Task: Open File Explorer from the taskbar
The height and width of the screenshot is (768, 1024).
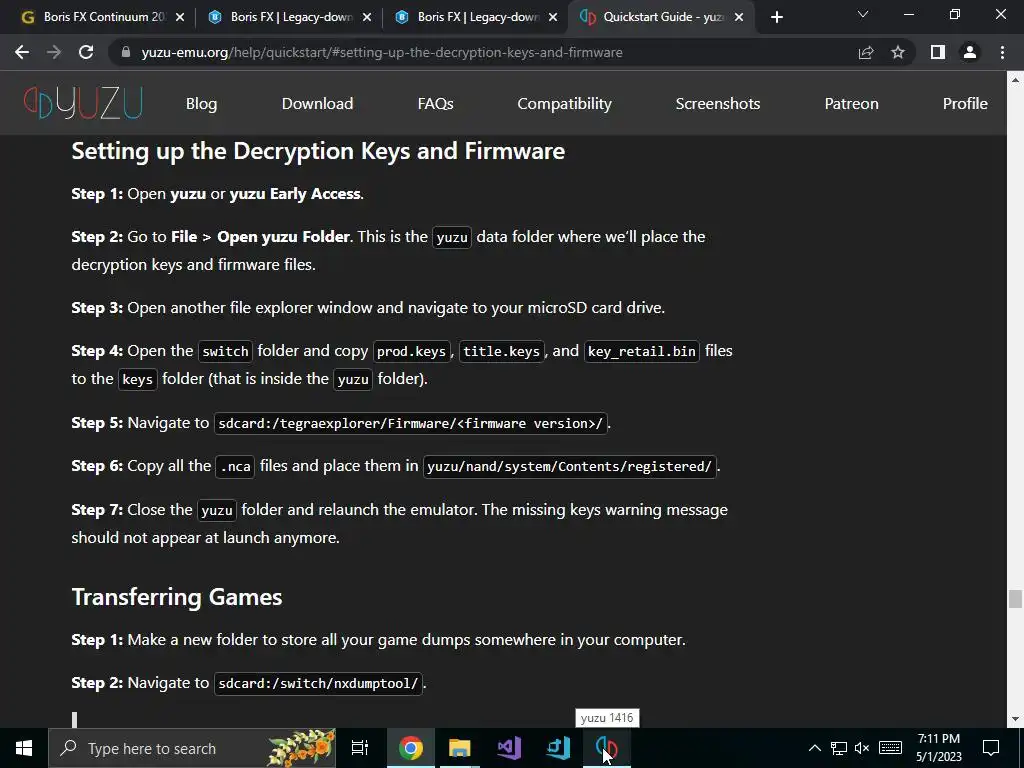Action: (x=460, y=748)
